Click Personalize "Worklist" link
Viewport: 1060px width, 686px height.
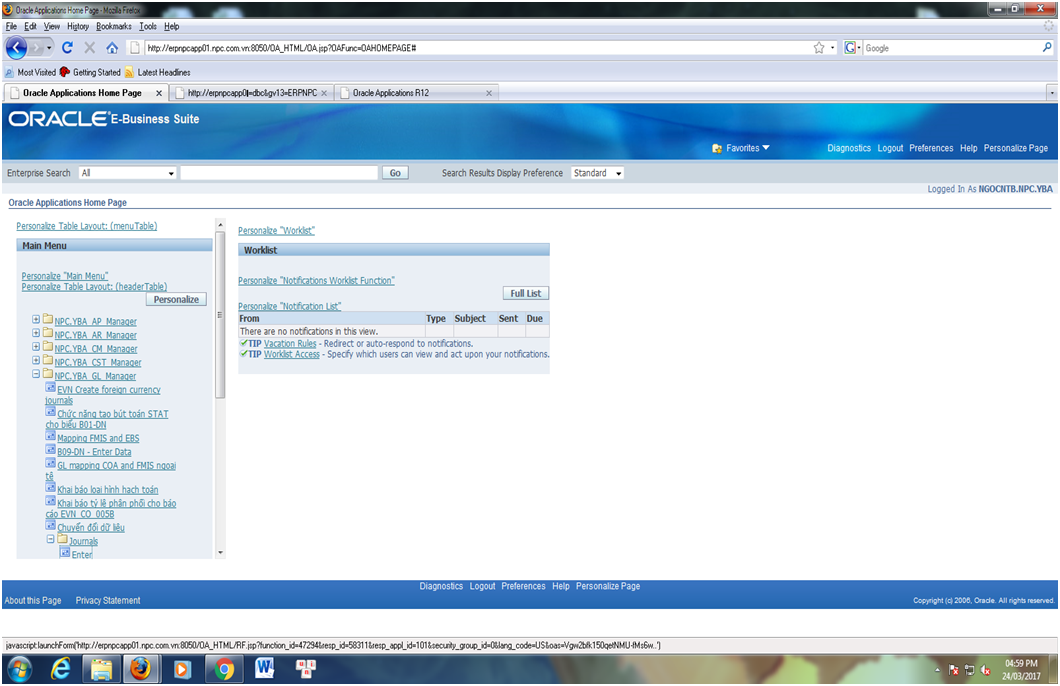pos(276,230)
